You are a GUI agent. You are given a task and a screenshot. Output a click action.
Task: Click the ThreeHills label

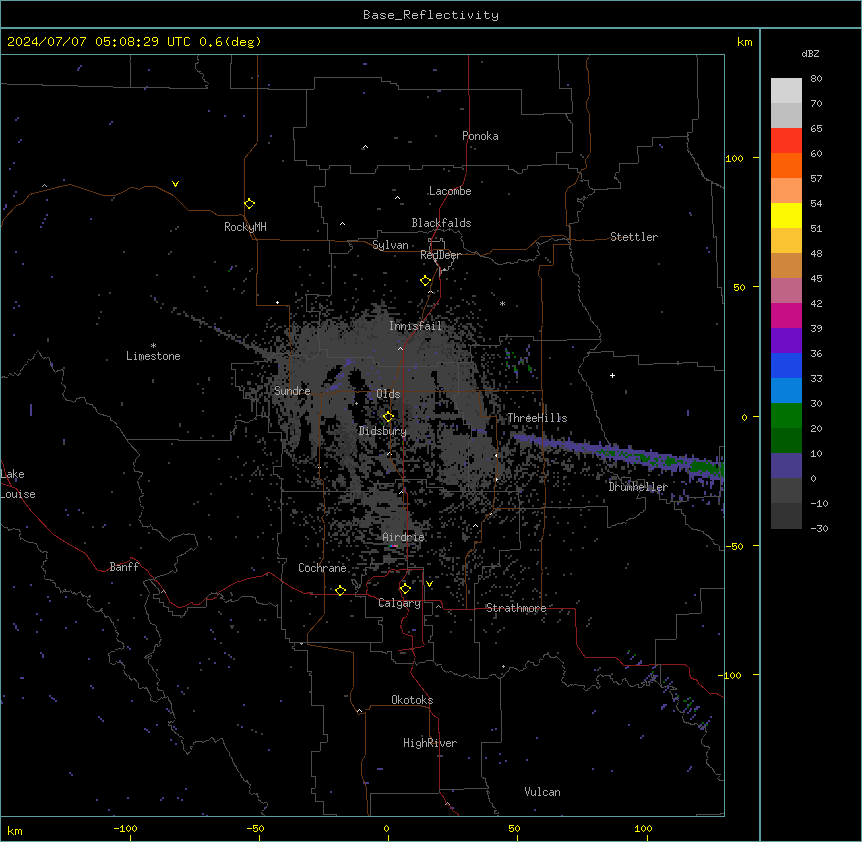pos(537,418)
